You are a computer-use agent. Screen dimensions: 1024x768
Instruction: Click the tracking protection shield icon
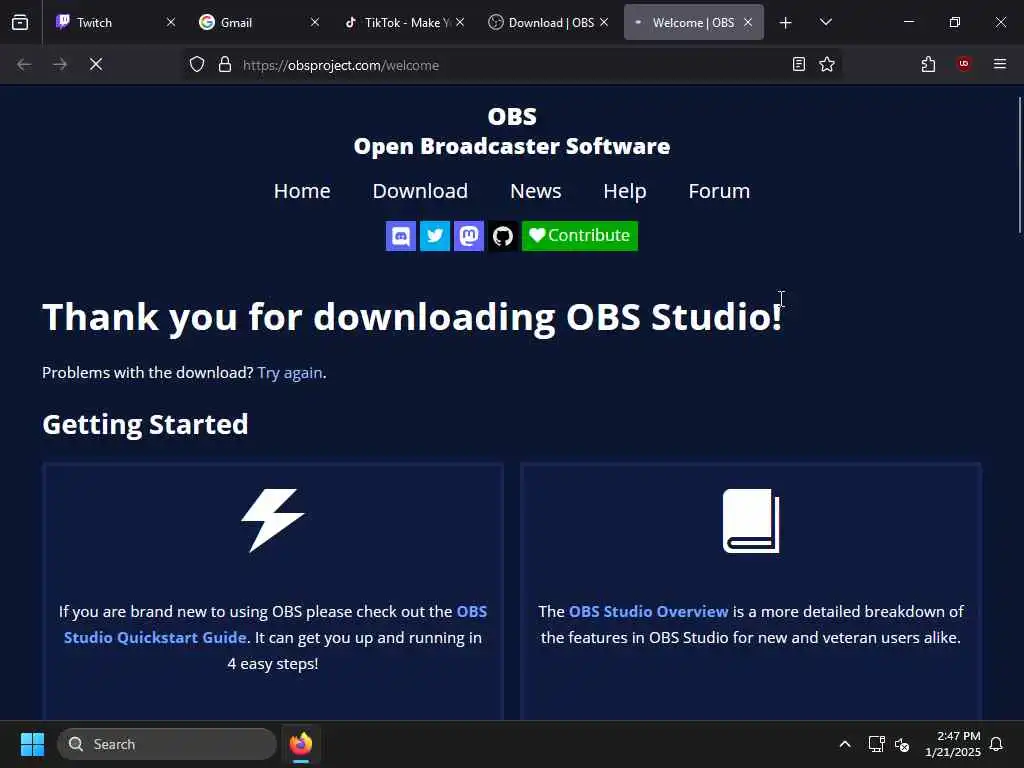tap(197, 64)
